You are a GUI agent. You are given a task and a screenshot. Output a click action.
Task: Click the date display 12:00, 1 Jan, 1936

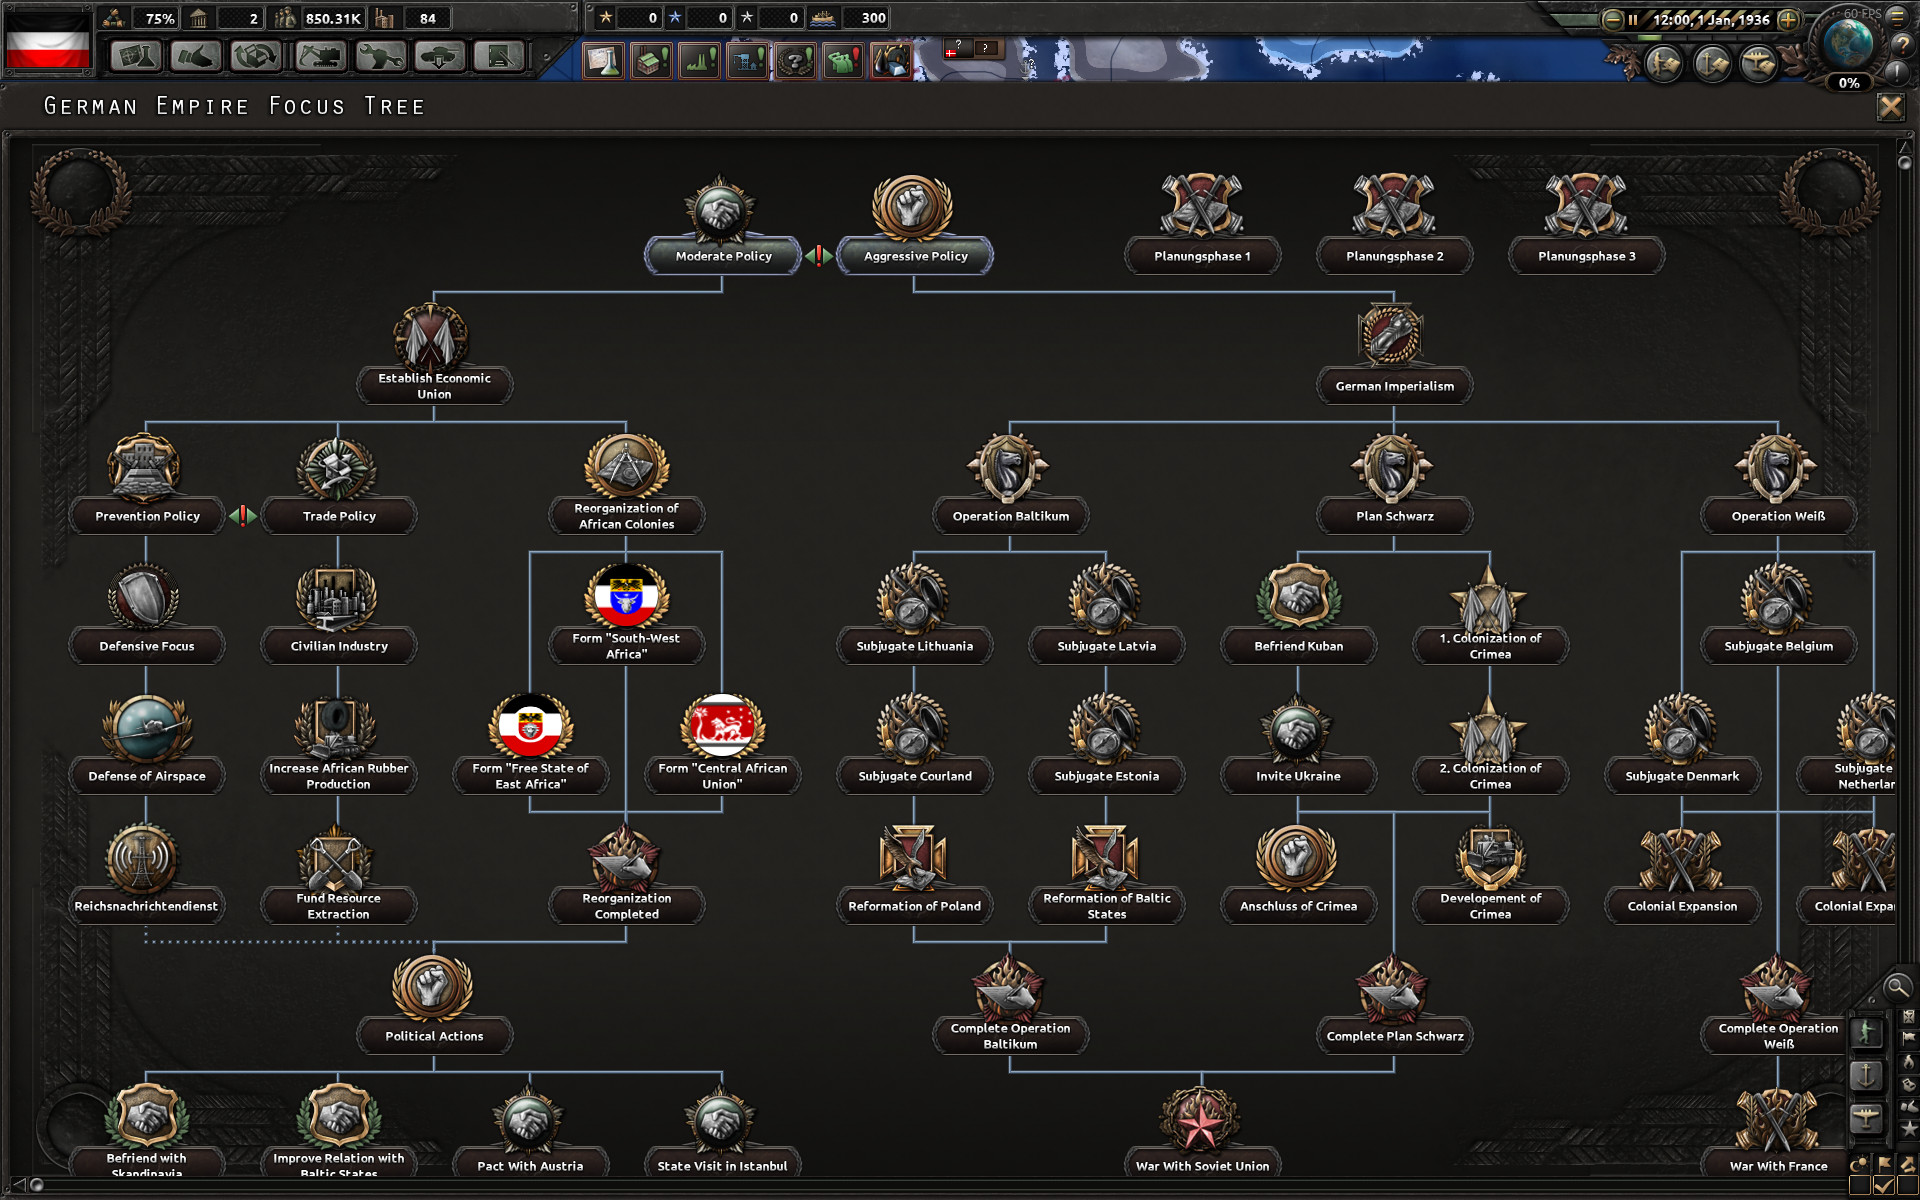coord(1711,19)
